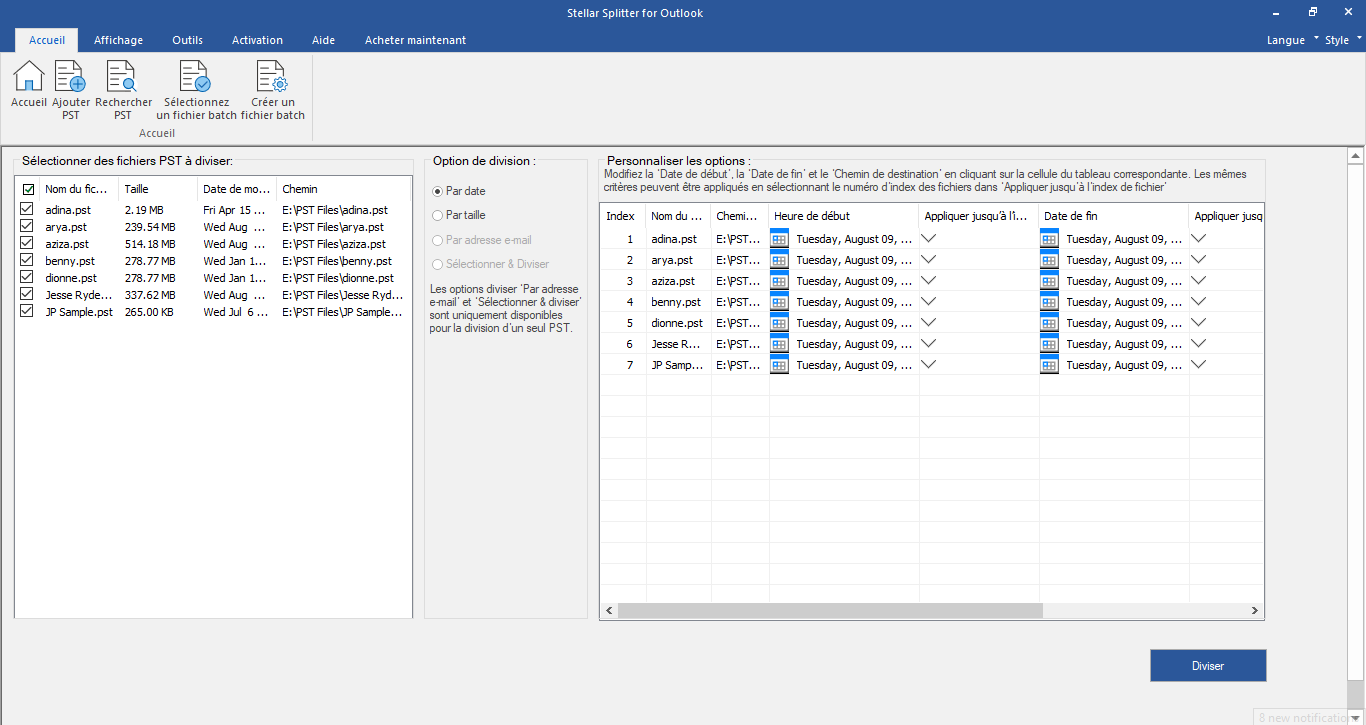1366x725 pixels.
Task: Click the left arrow of options table scrollbar
Action: [x=609, y=610]
